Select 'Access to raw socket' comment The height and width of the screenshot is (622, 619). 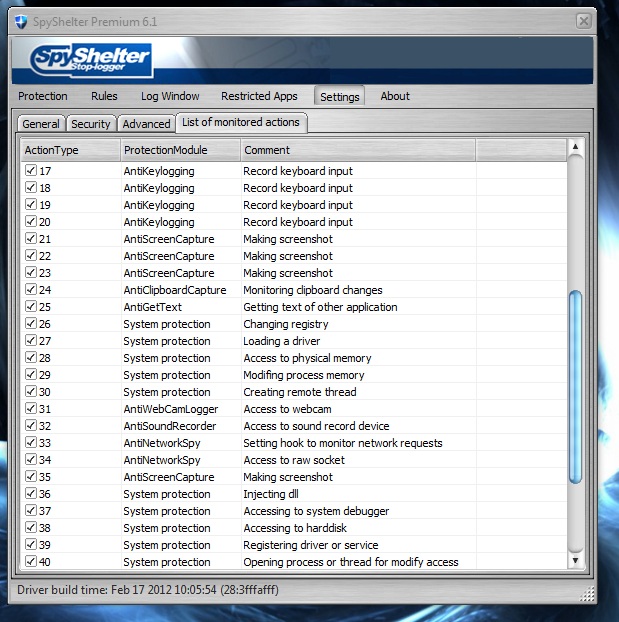pyautogui.click(x=294, y=460)
